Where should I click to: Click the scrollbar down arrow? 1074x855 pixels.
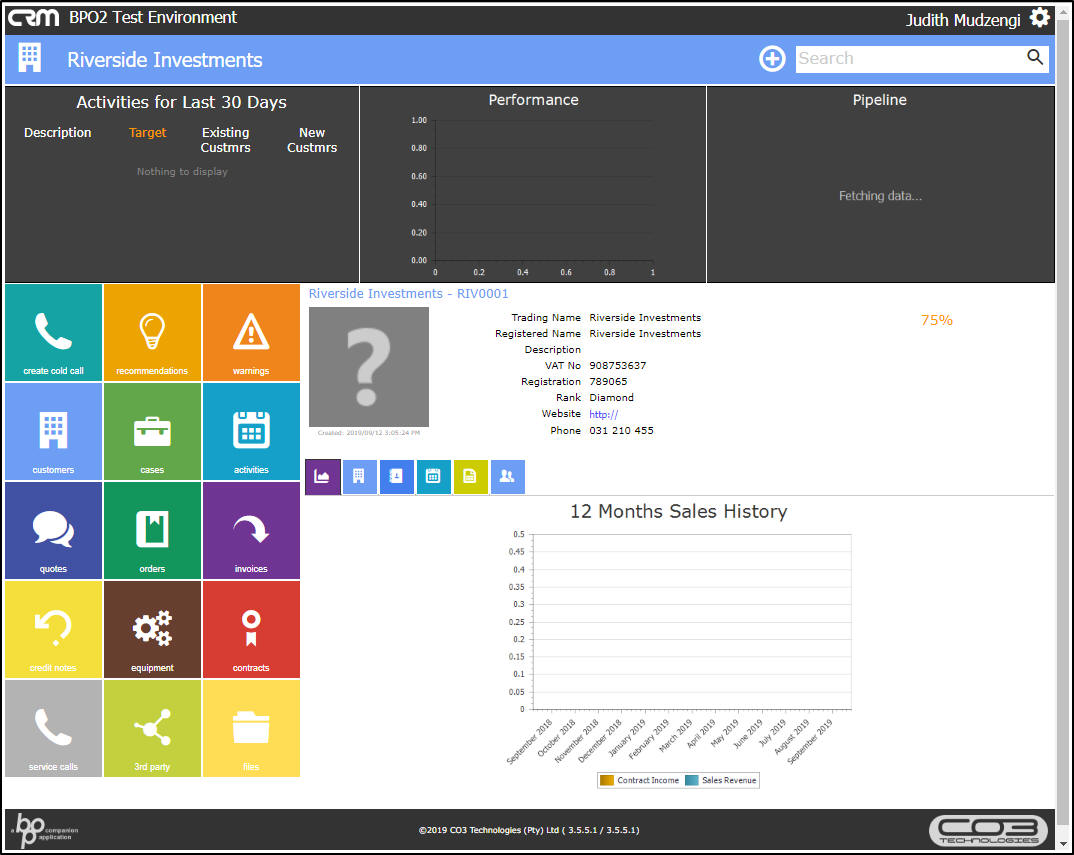tap(1063, 845)
